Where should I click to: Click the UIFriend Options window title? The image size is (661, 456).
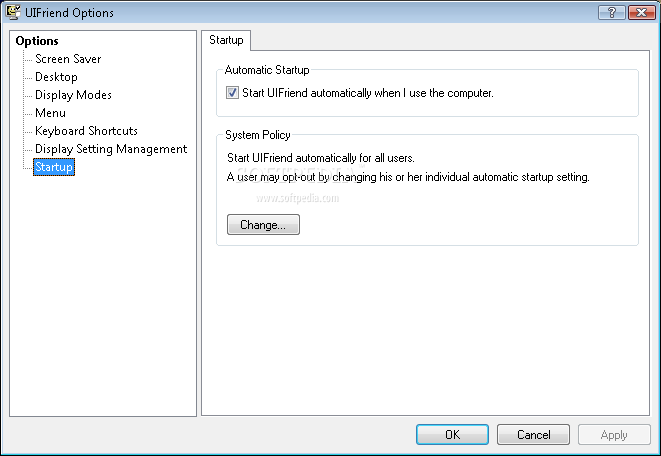click(x=69, y=13)
